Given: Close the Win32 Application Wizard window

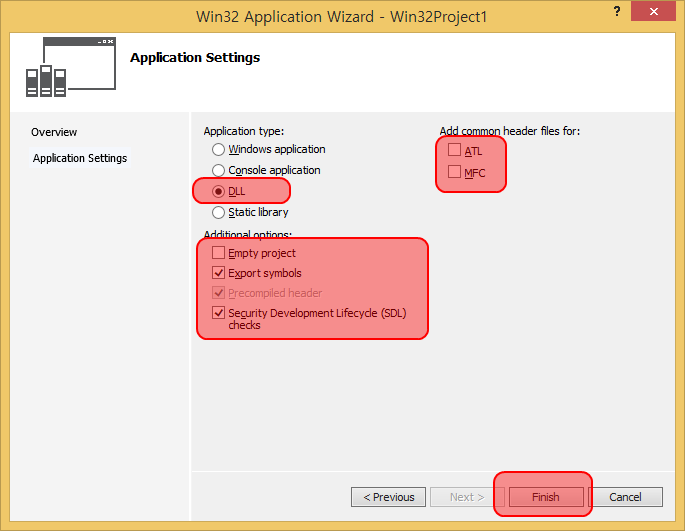Looking at the screenshot, I should [x=653, y=11].
